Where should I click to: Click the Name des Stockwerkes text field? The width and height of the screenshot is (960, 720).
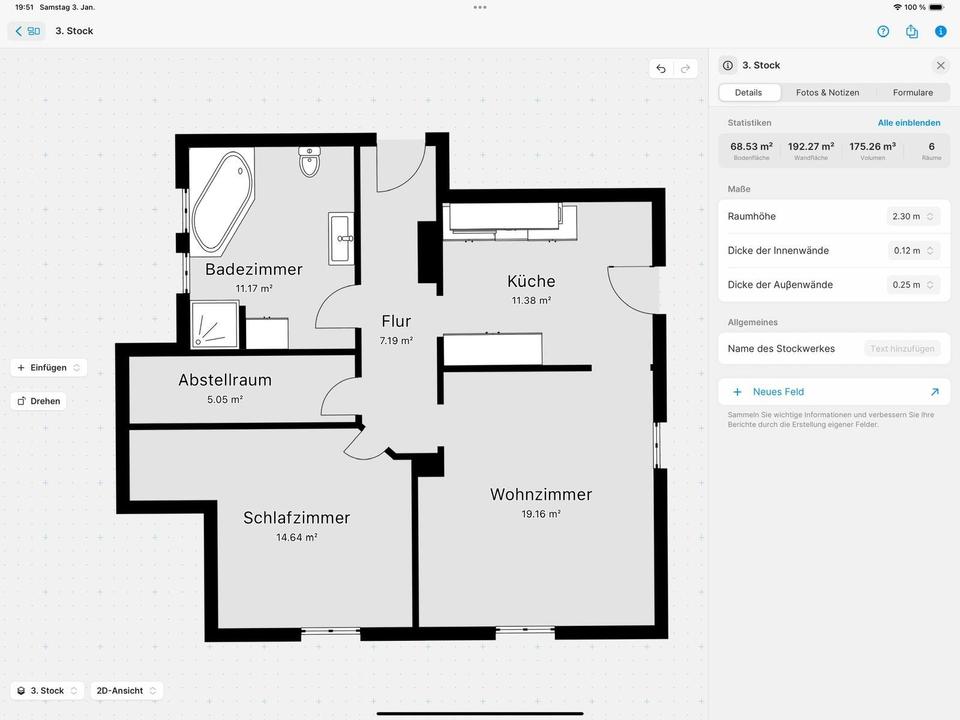click(x=901, y=349)
